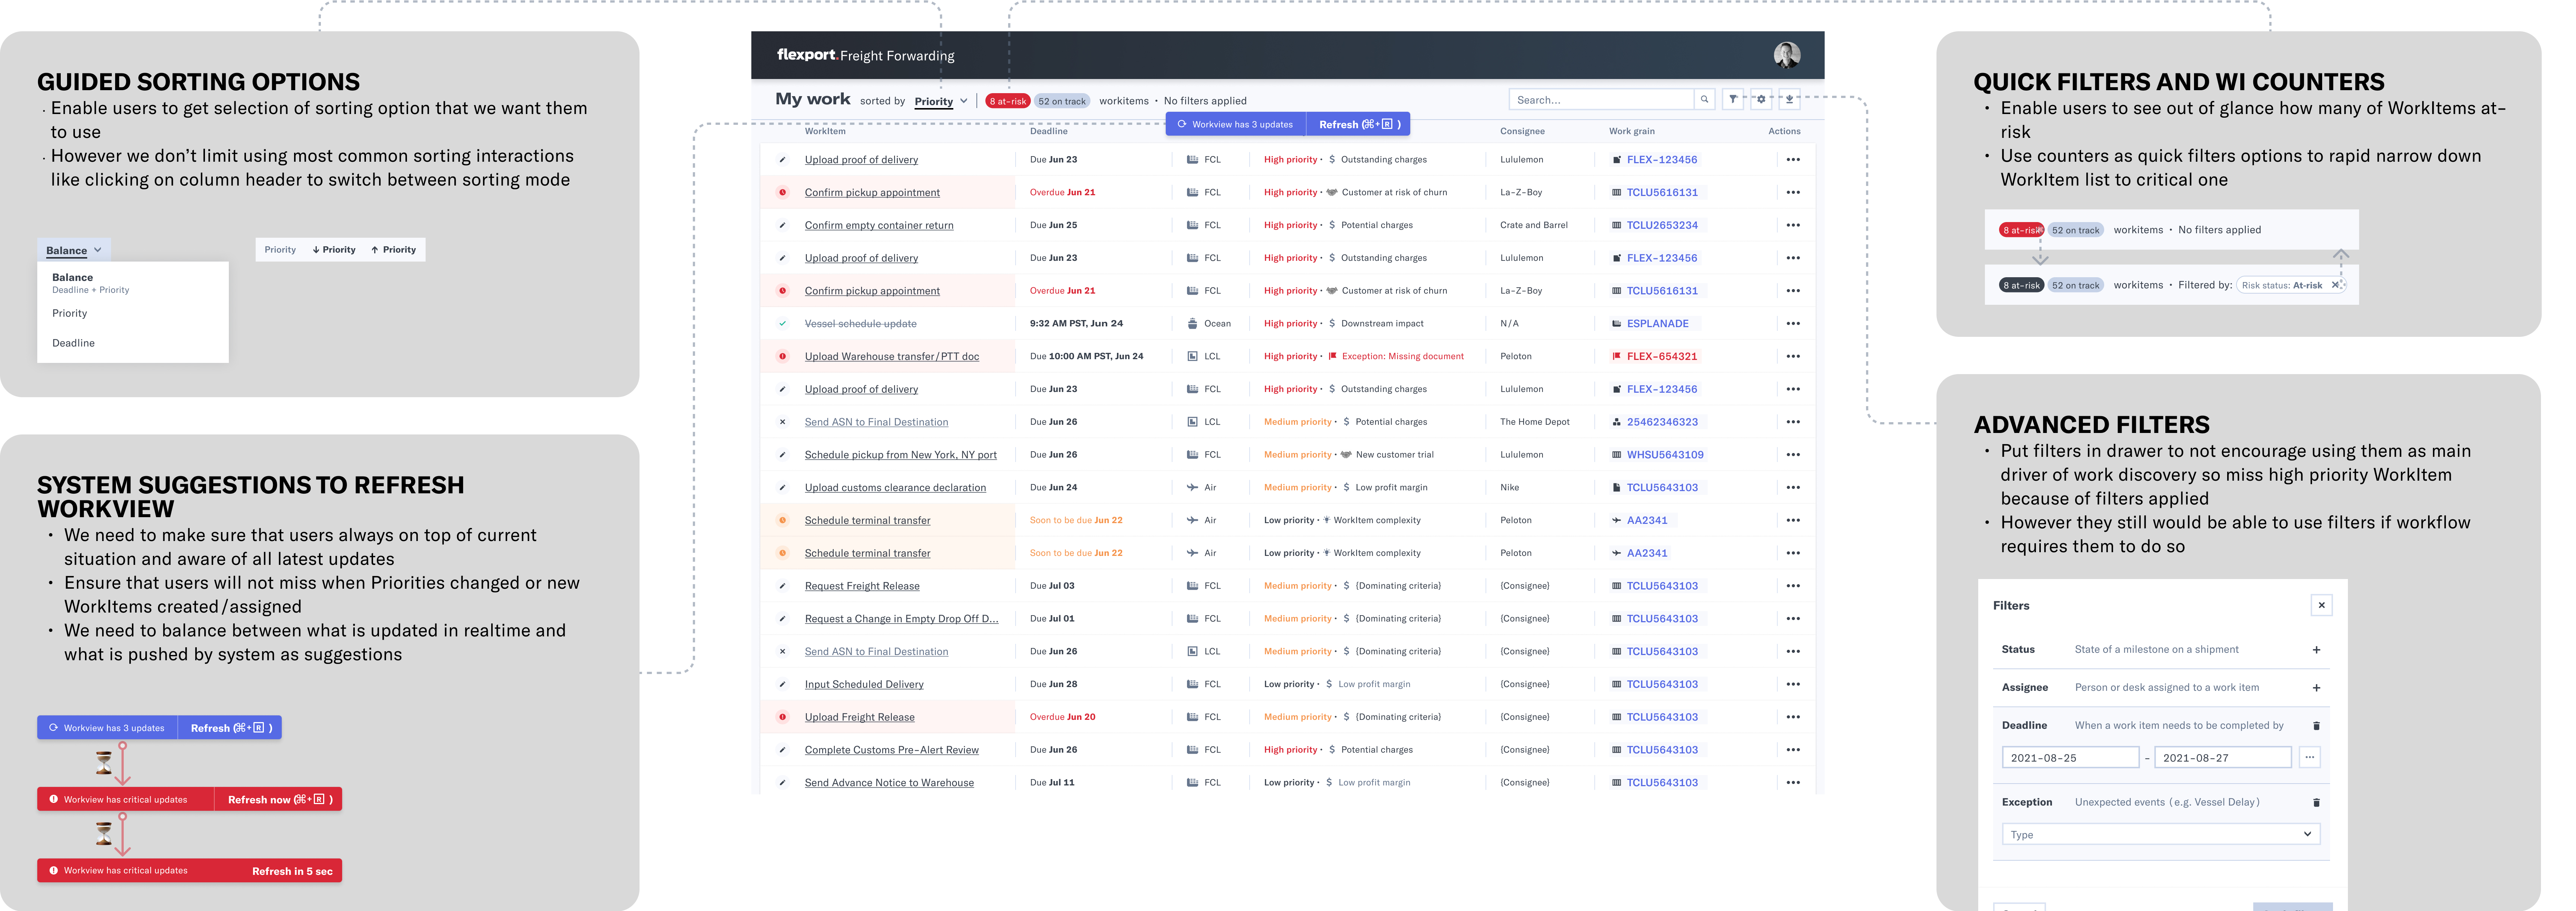Open work grain link 25462346323
This screenshot has width=2576, height=911.
(x=1662, y=422)
